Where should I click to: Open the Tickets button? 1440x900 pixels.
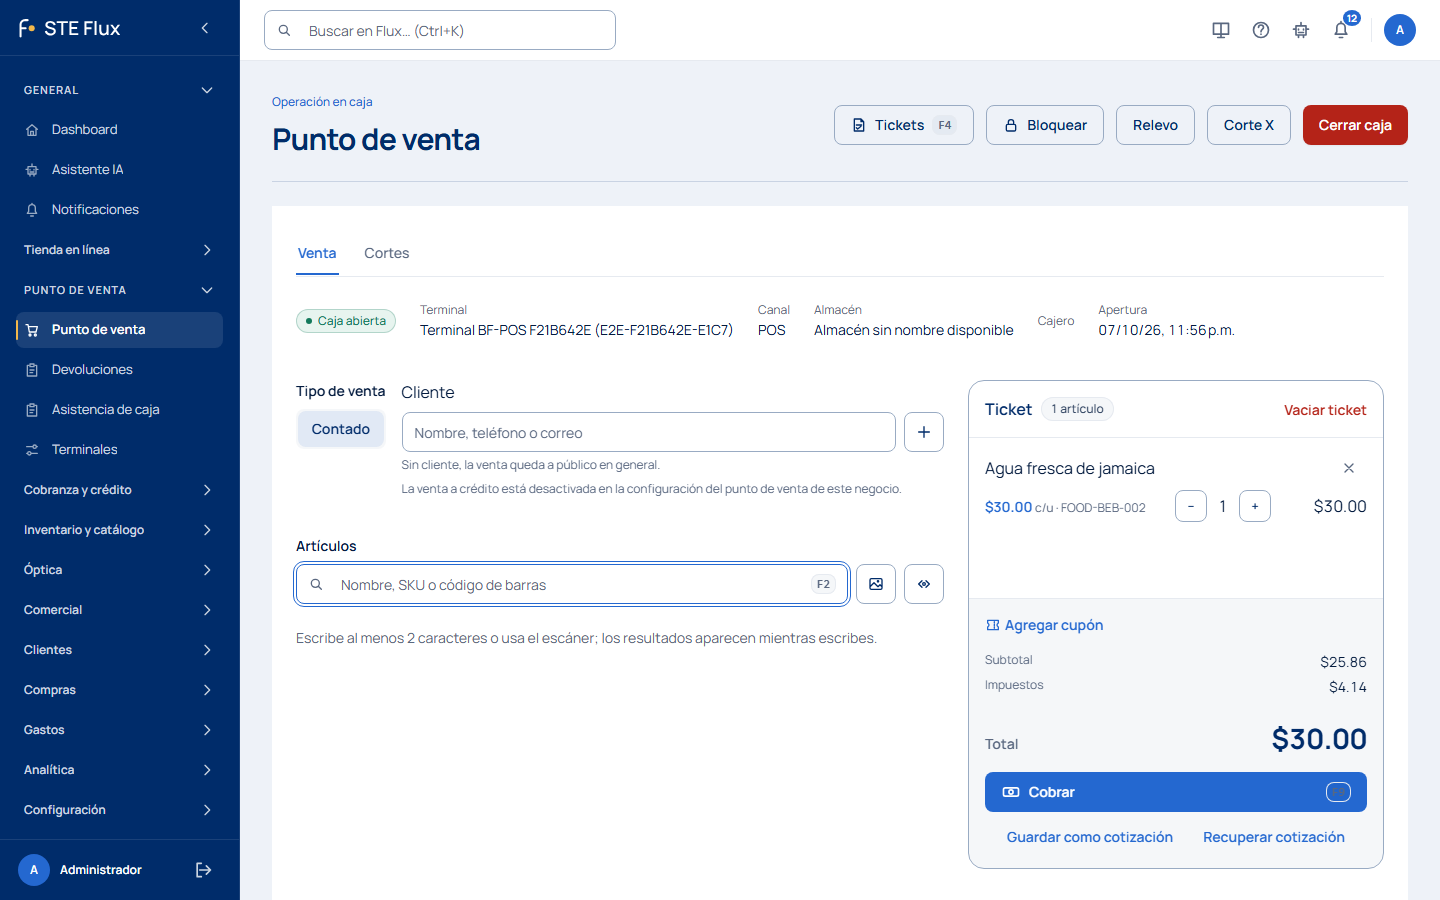tap(904, 125)
